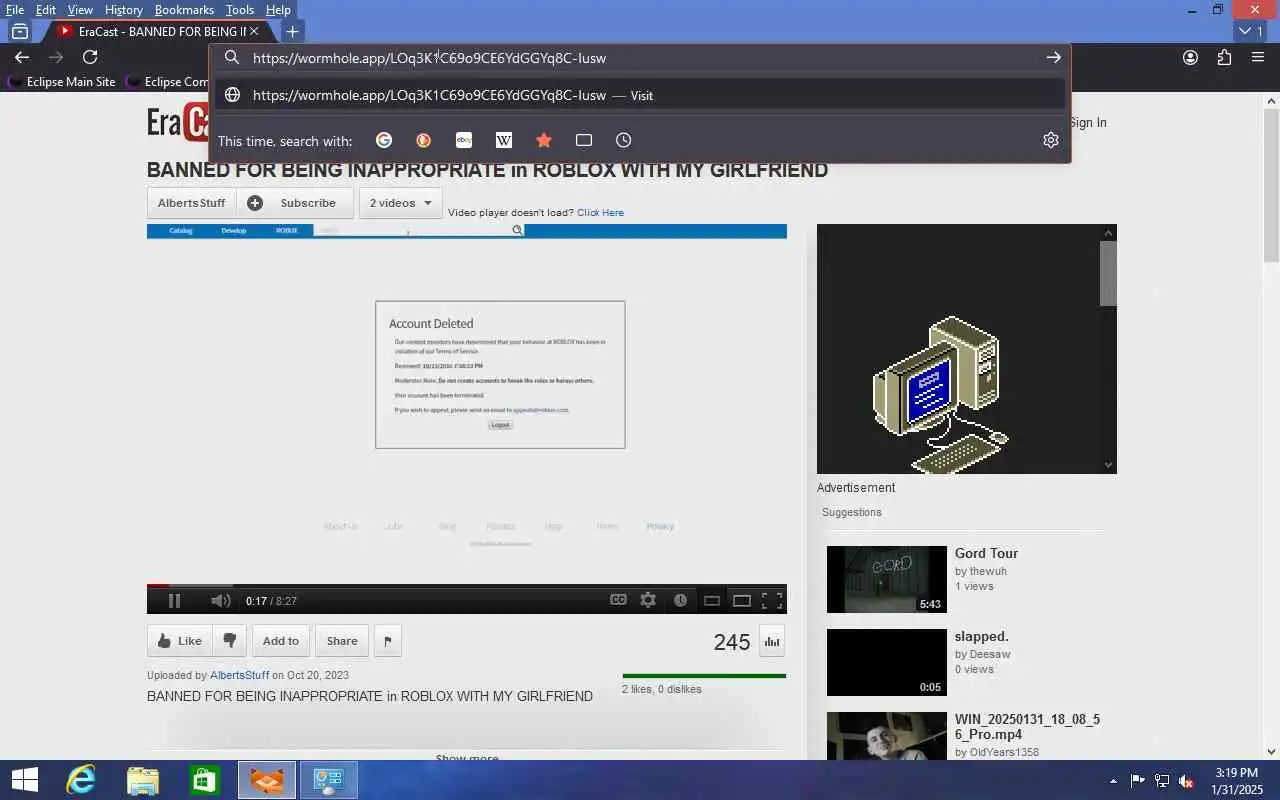Go back with the browser back arrow

pyautogui.click(x=21, y=57)
